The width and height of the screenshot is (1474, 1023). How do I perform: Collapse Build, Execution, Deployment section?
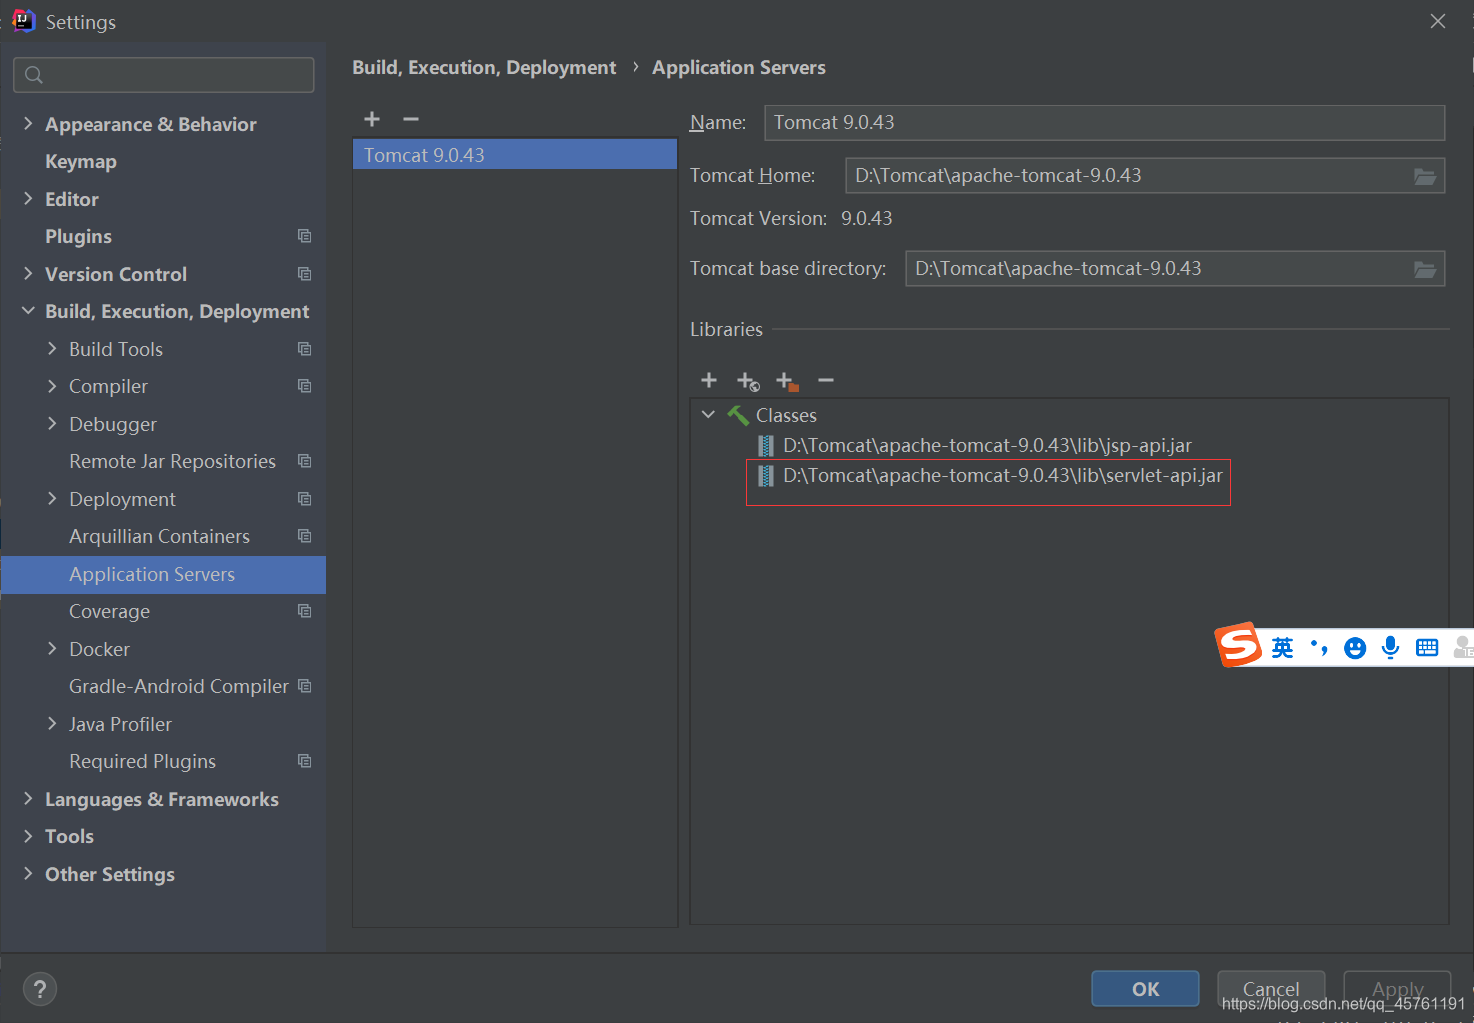[x=28, y=311]
